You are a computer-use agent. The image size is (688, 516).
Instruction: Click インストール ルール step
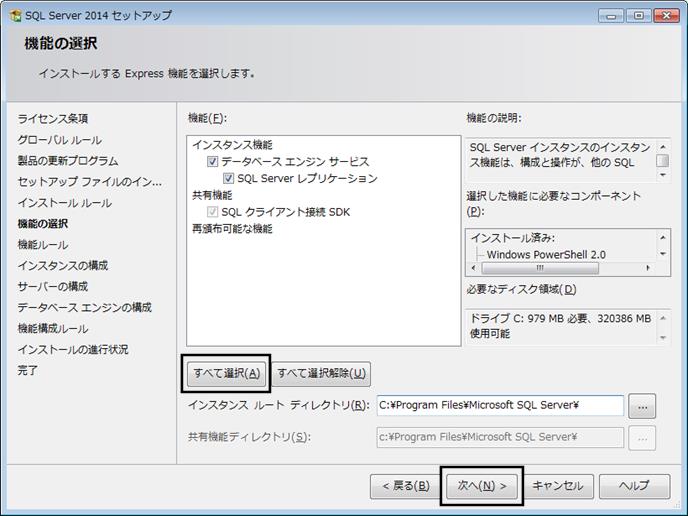64,203
